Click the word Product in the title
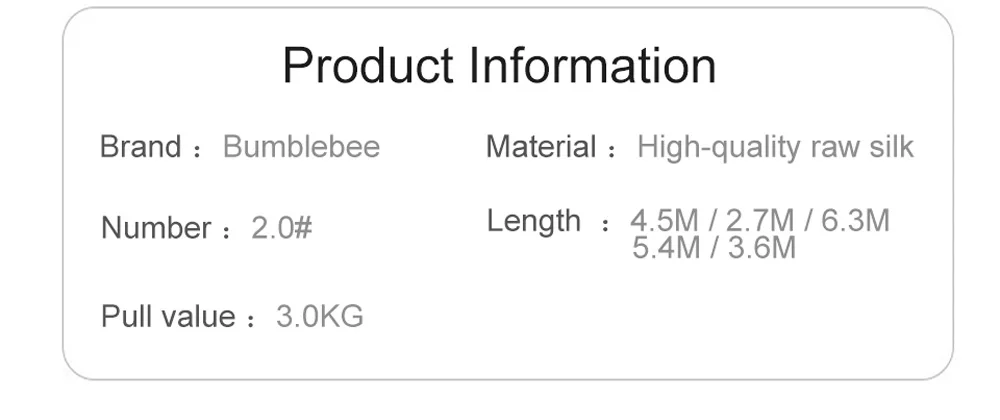 pos(368,65)
